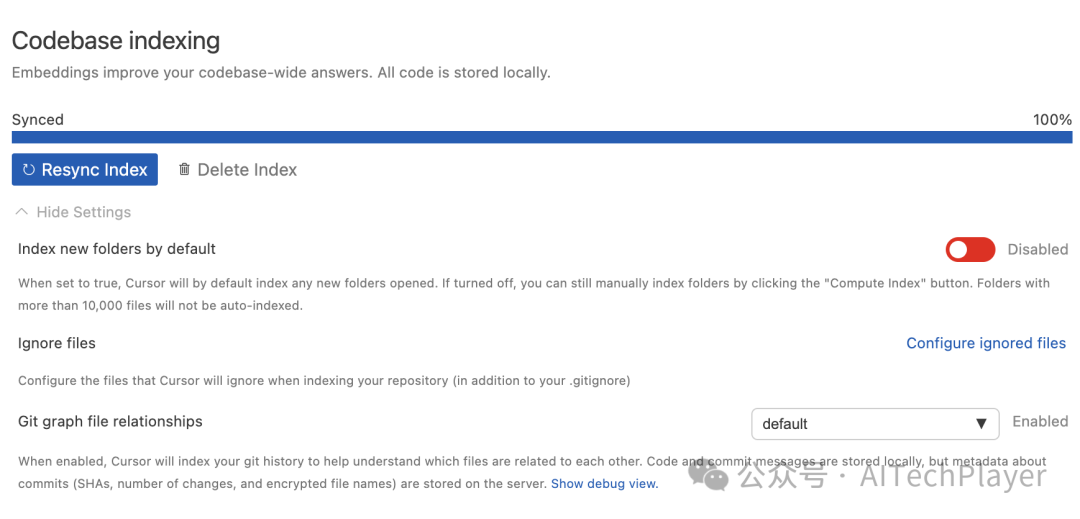The width and height of the screenshot is (1080, 519).
Task: Click the upward chevron beside Hide Settings
Action: pos(22,212)
